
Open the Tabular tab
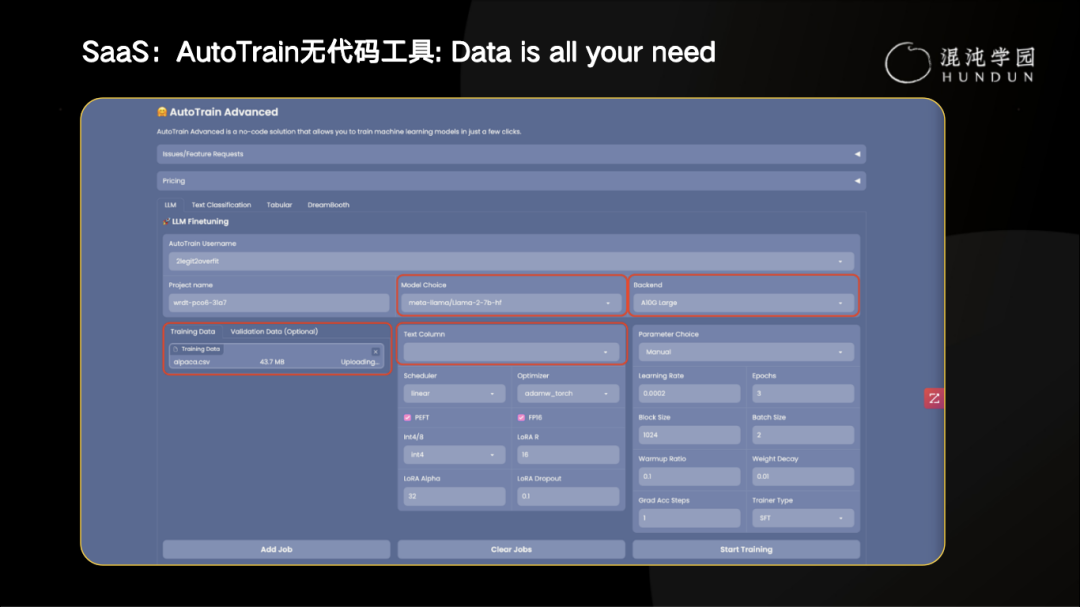[x=279, y=205]
